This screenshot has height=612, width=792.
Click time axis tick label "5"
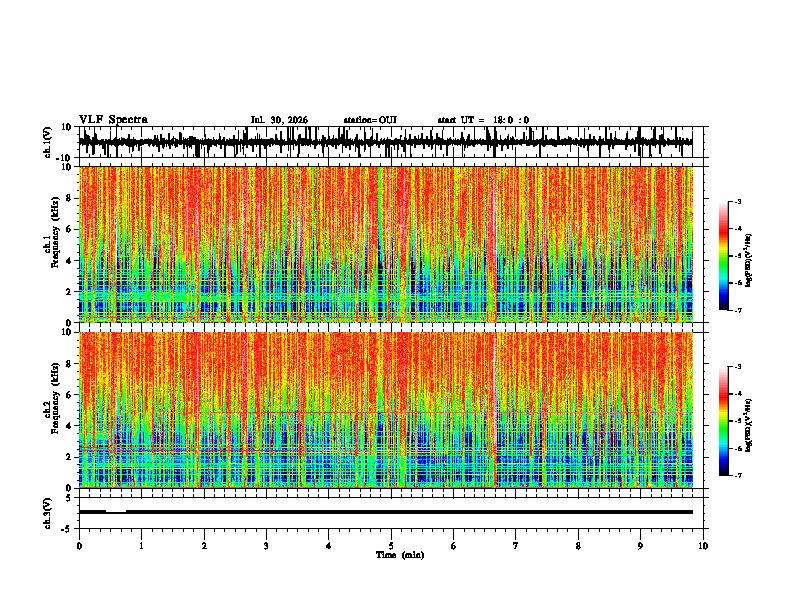coord(391,546)
